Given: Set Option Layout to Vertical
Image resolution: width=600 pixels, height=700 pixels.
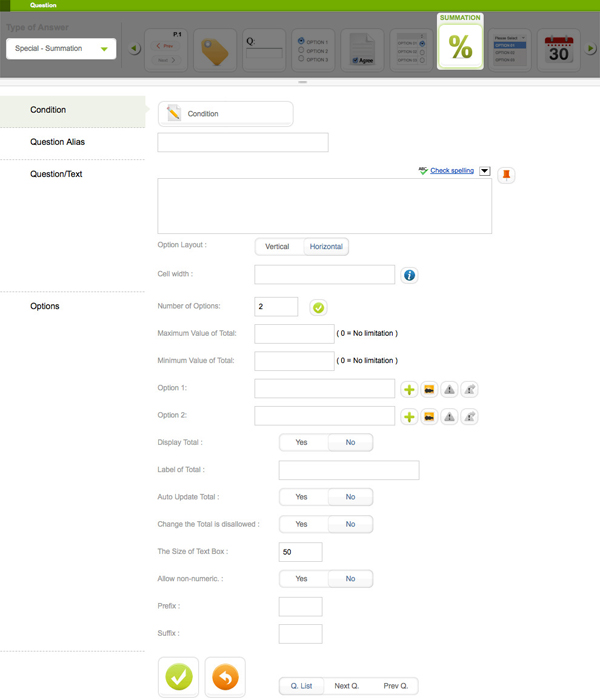Looking at the screenshot, I should coord(277,247).
